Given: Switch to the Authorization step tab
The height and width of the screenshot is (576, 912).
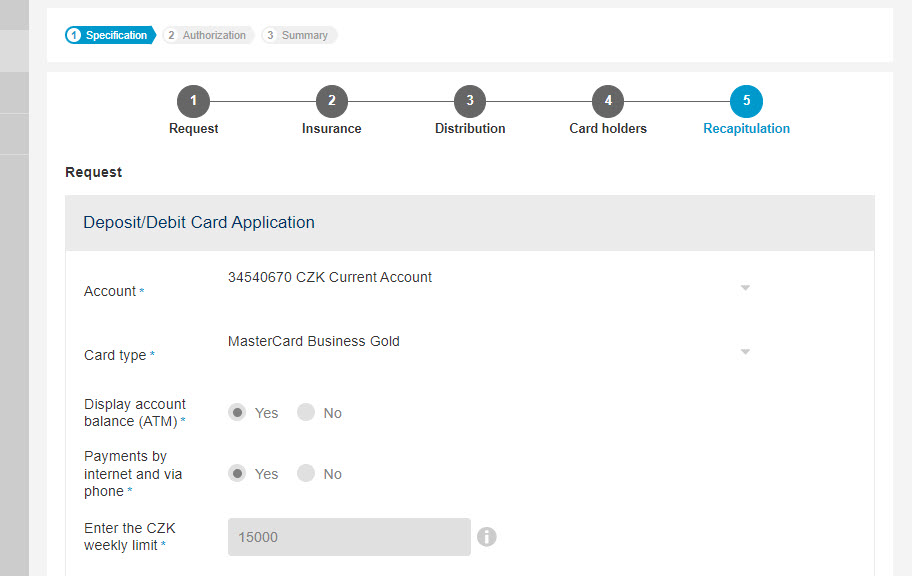Looking at the screenshot, I should [x=208, y=35].
